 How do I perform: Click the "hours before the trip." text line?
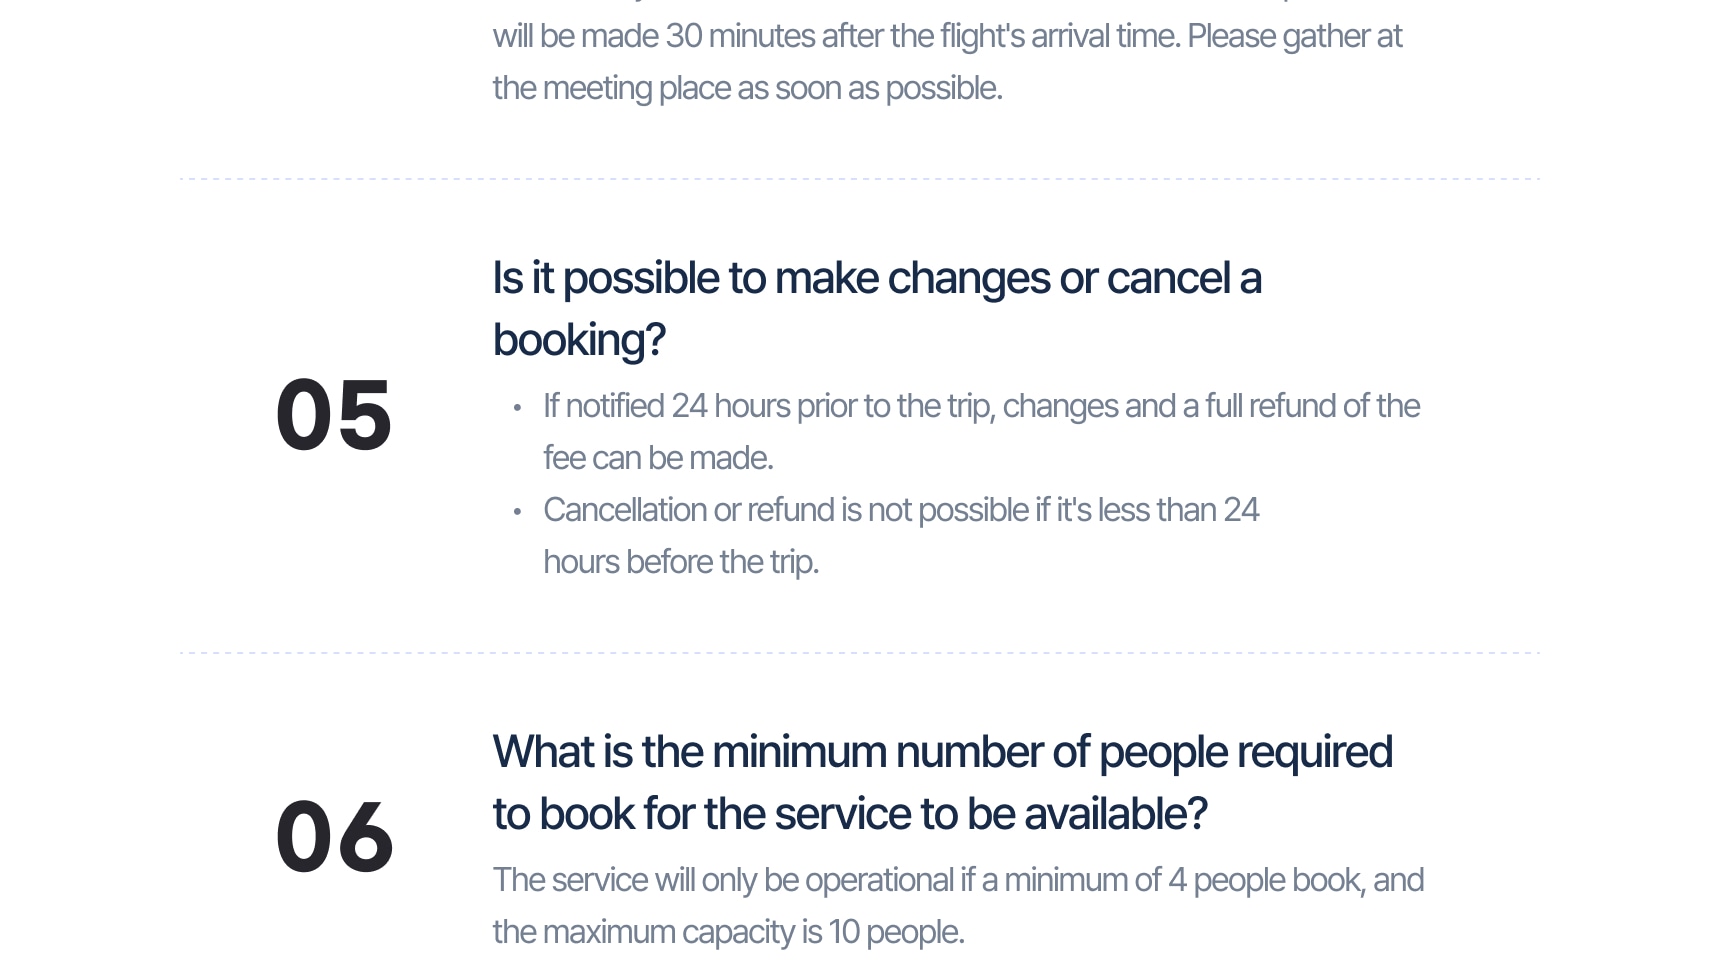[x=681, y=562]
